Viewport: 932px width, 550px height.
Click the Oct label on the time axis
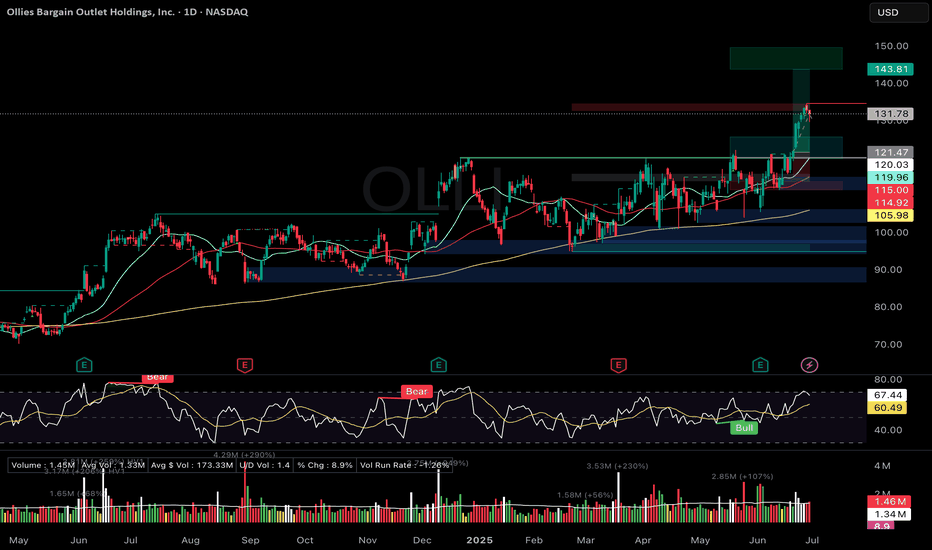click(x=305, y=540)
